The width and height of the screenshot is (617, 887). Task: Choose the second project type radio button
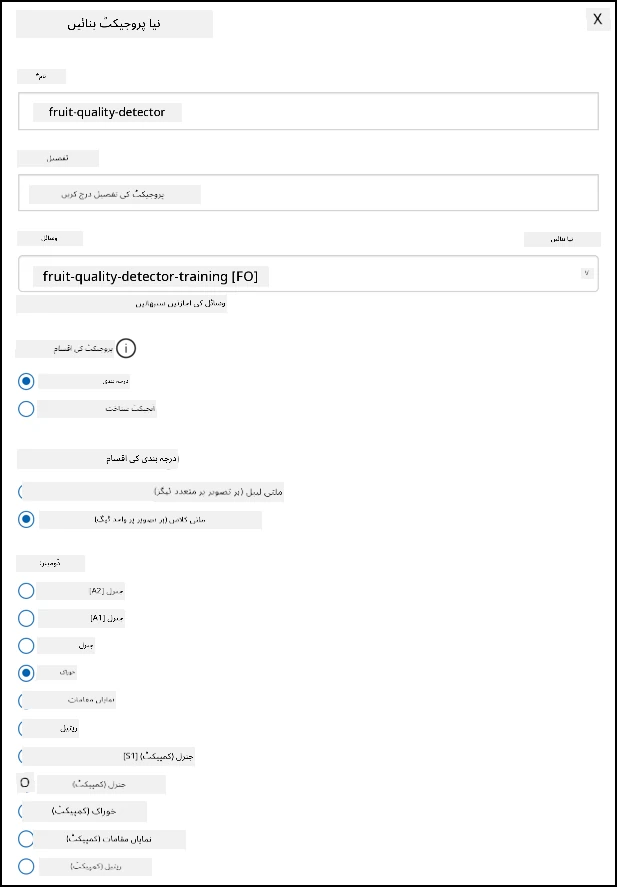click(x=26, y=409)
